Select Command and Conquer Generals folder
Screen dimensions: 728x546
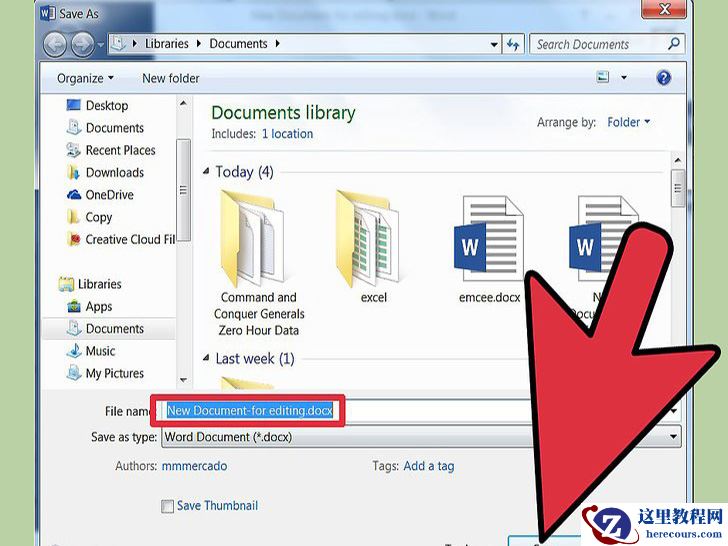tap(259, 265)
